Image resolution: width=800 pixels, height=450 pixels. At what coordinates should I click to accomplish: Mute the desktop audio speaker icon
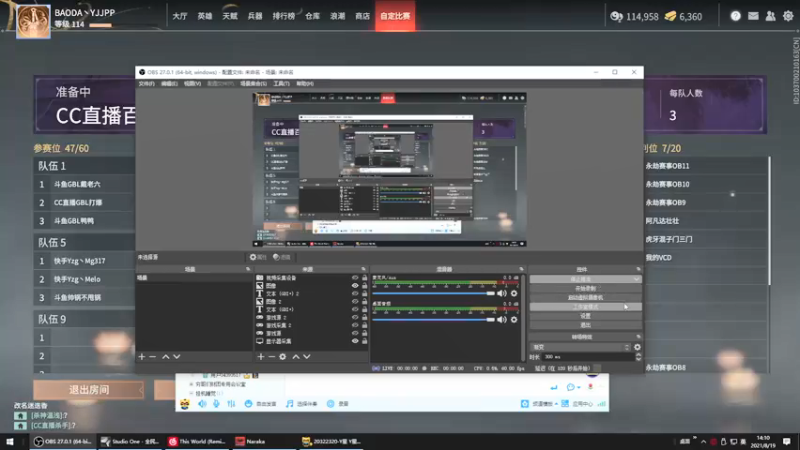point(502,319)
